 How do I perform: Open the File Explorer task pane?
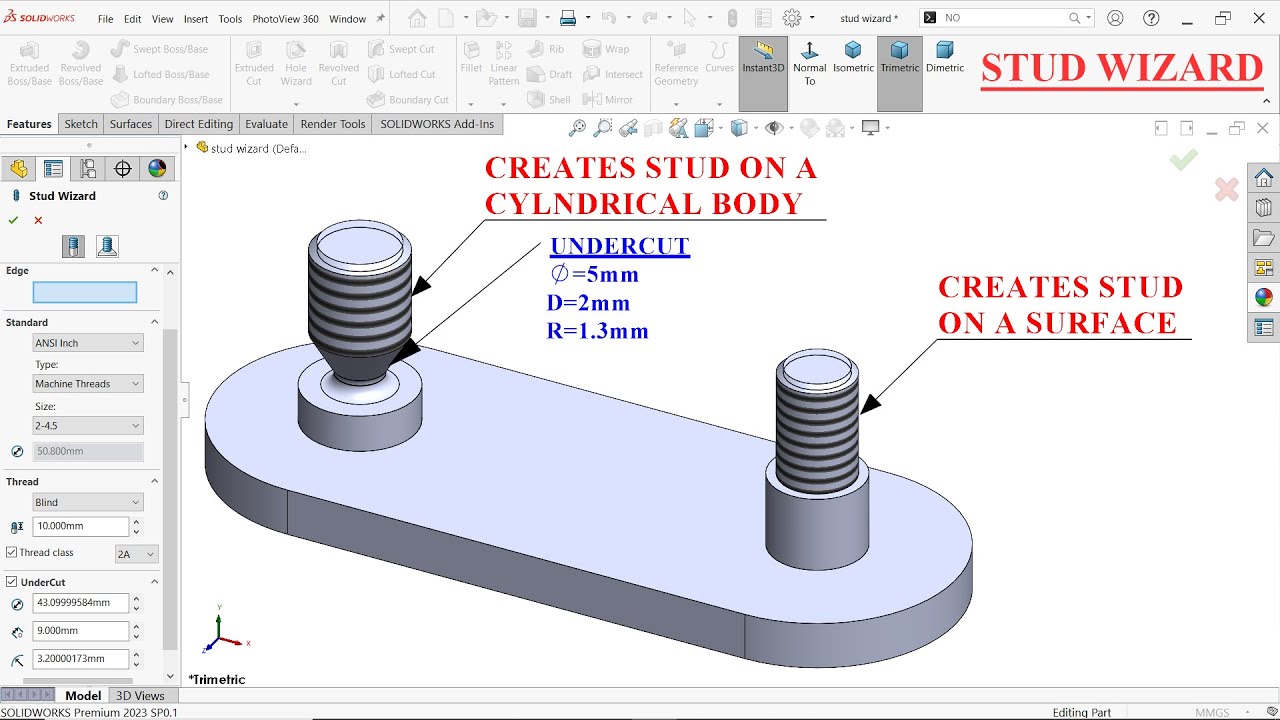(x=1264, y=238)
